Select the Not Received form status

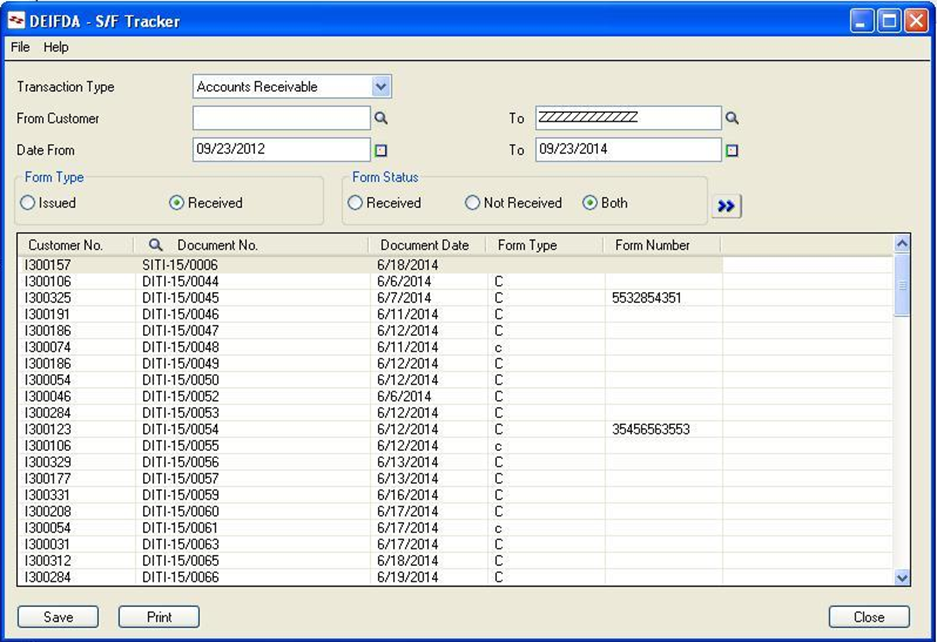472,203
